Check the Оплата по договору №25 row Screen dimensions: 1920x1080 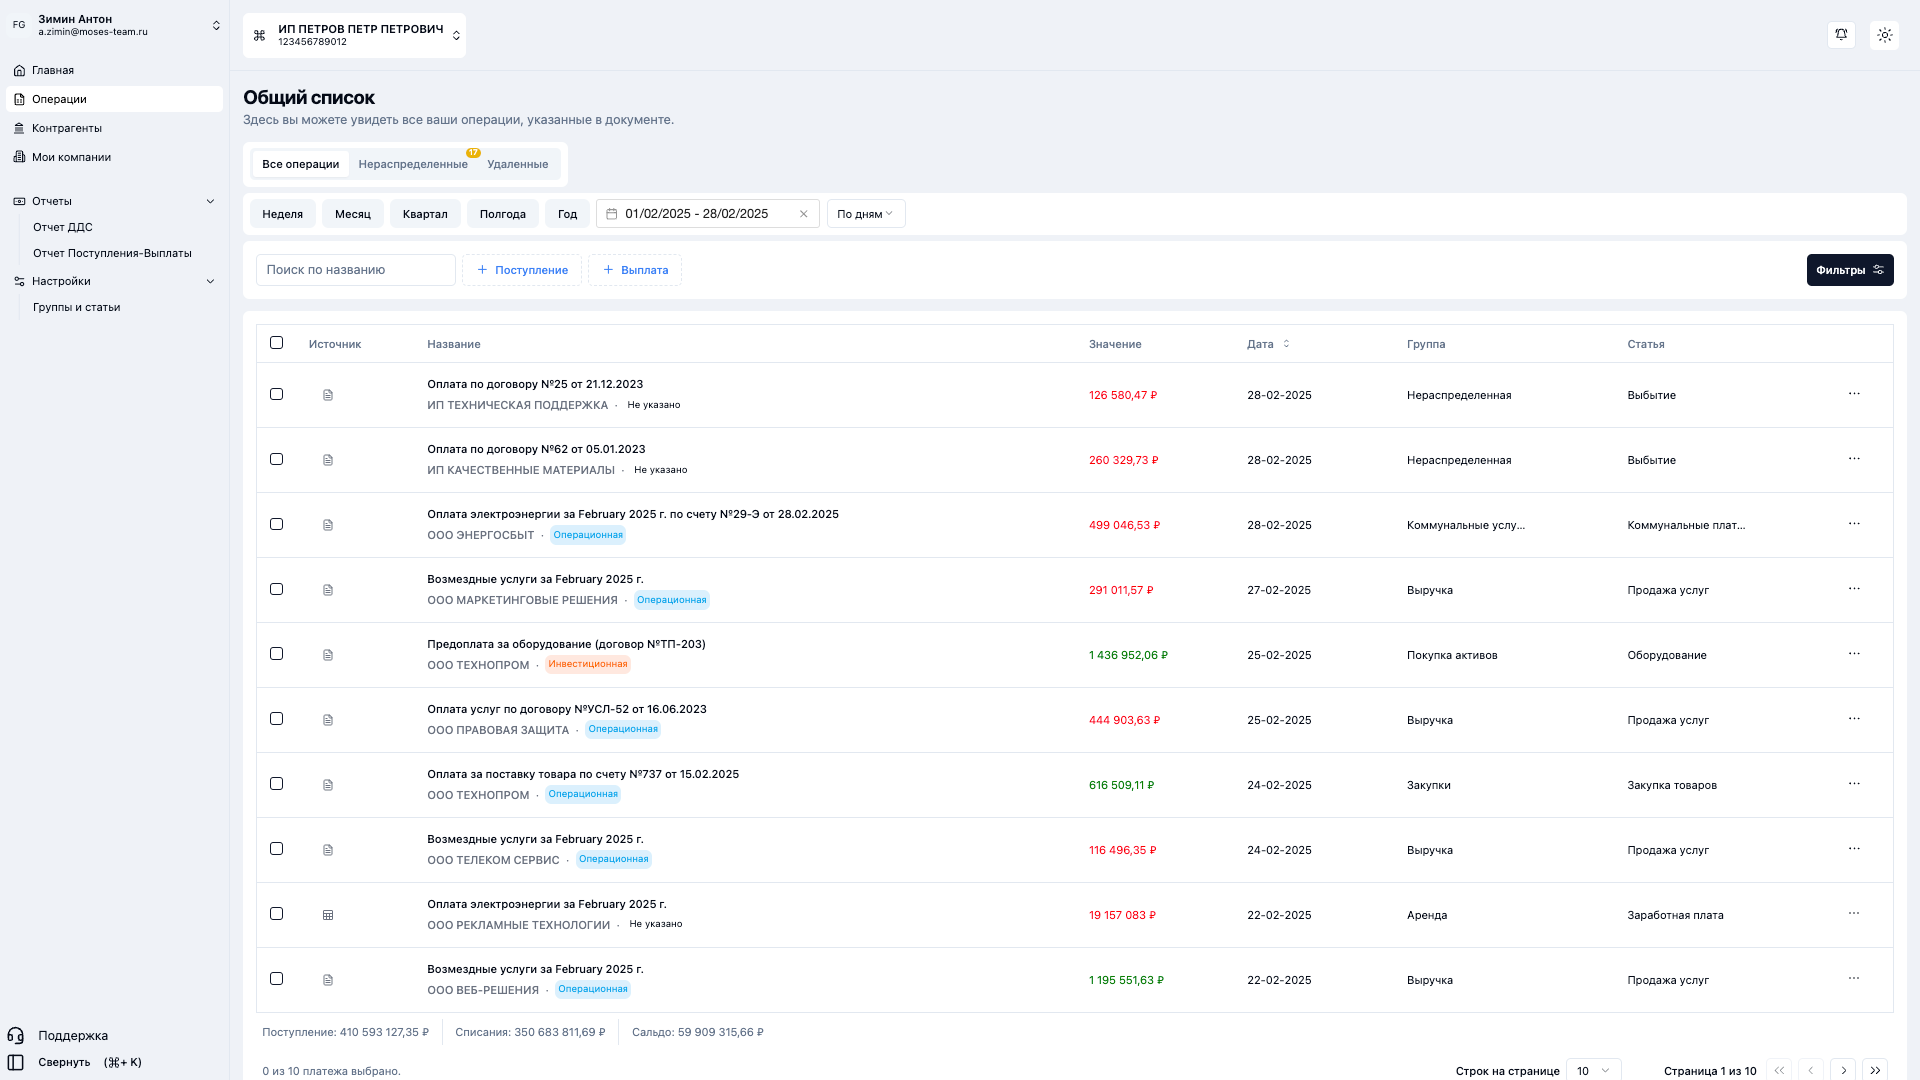tap(277, 394)
